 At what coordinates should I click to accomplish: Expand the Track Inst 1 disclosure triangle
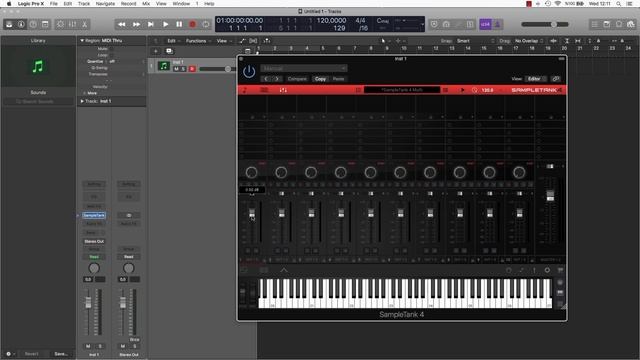click(82, 101)
